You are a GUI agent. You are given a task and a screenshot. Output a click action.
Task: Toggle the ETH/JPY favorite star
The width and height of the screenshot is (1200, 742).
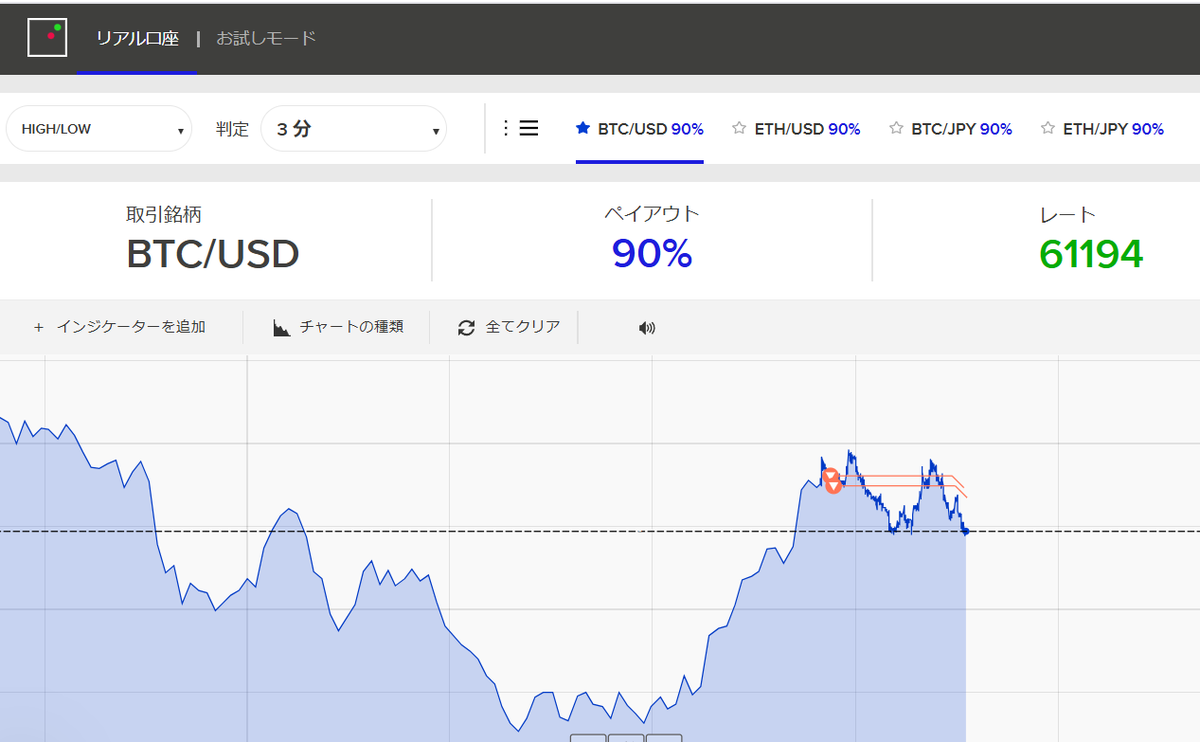pos(1048,128)
